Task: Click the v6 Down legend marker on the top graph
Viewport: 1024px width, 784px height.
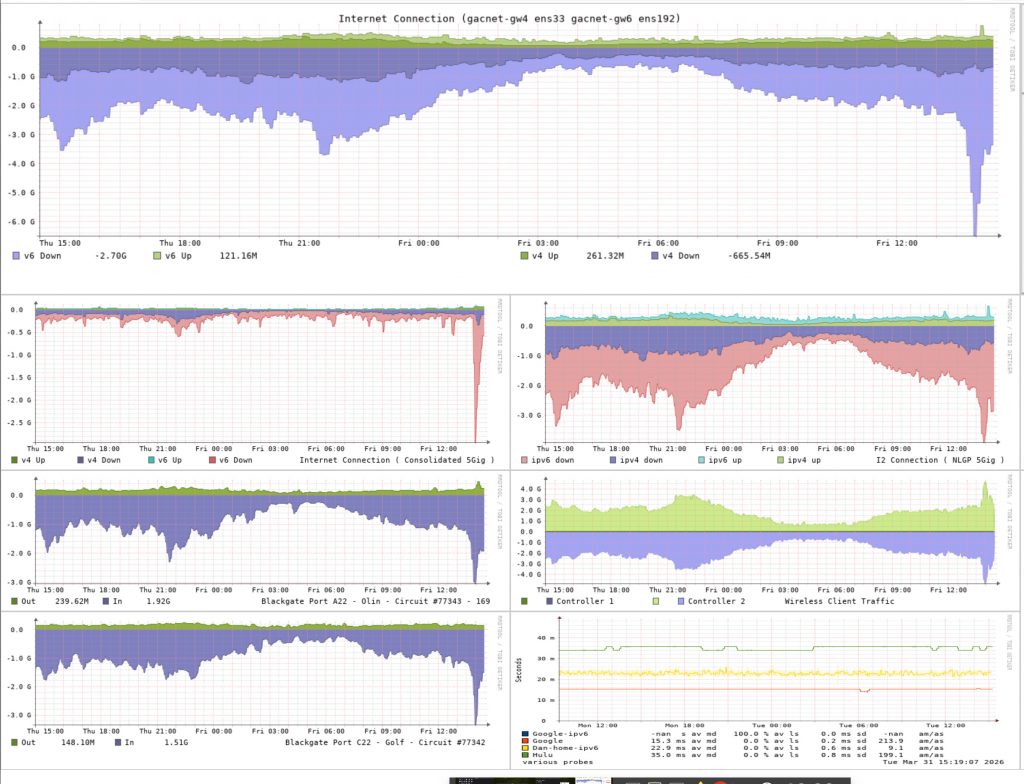Action: (x=14, y=256)
